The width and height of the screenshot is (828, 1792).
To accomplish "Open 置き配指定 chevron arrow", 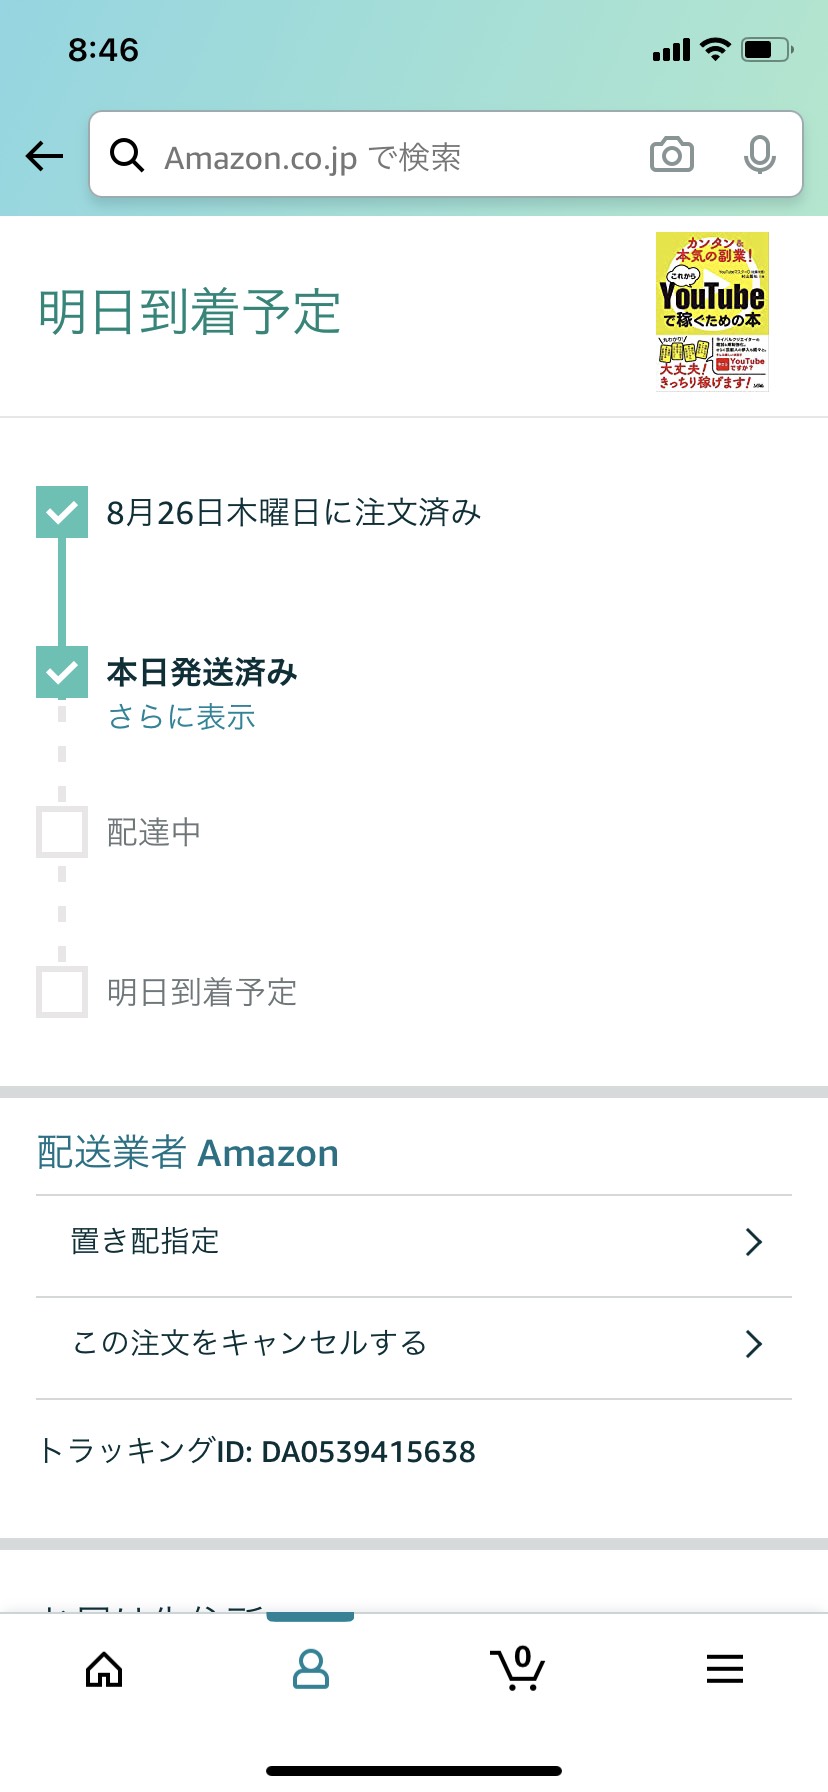I will tap(754, 1242).
